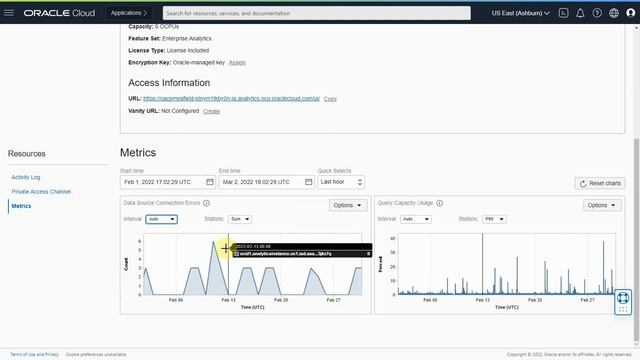Click the Reset charts button
Screen dimensions: 640x360
[600, 183]
